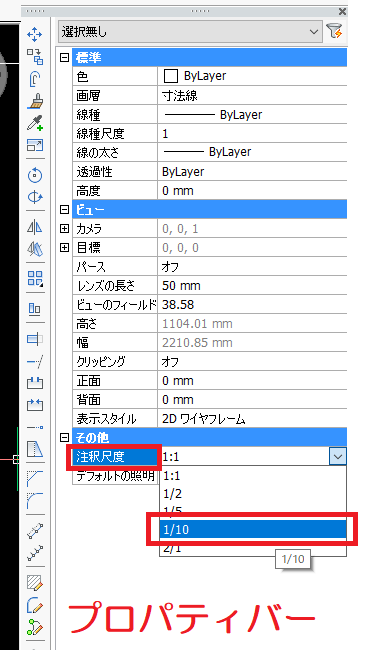
Task: Choose 1/2 from the scale list
Action: [x=253, y=493]
